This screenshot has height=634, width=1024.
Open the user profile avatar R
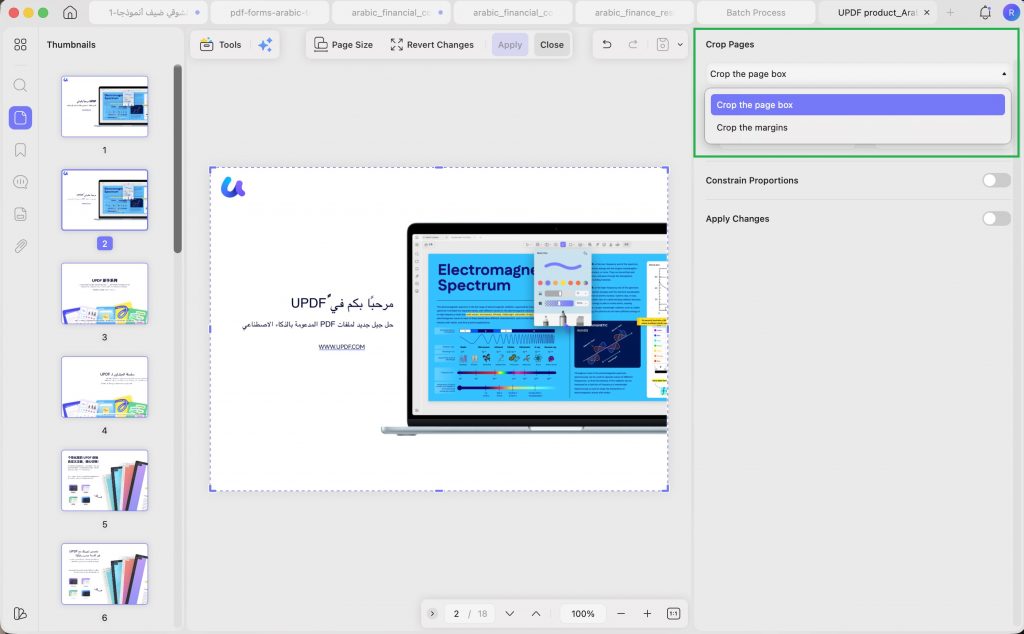[x=1010, y=12]
